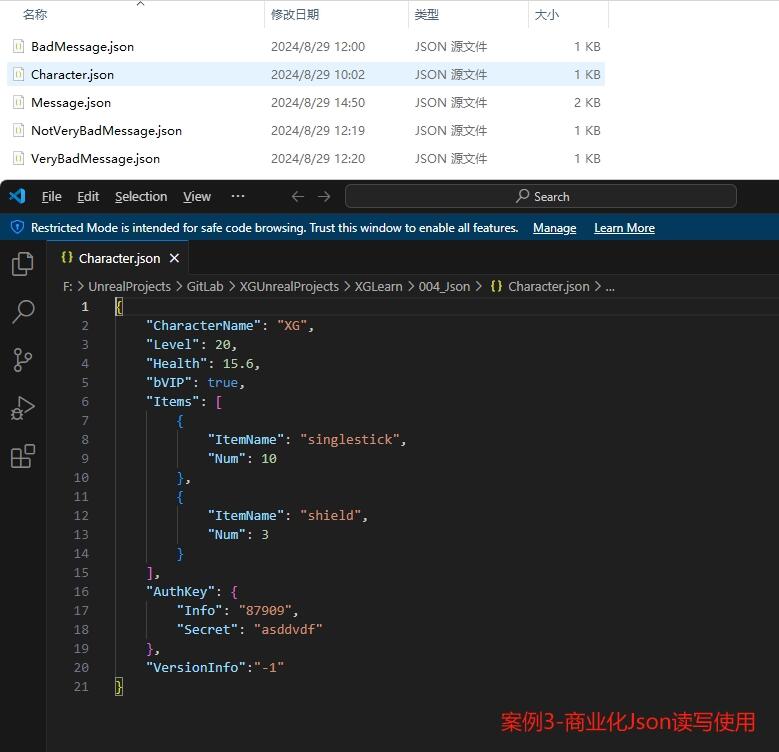Click the "CharacterName" key on line 2

coord(203,326)
